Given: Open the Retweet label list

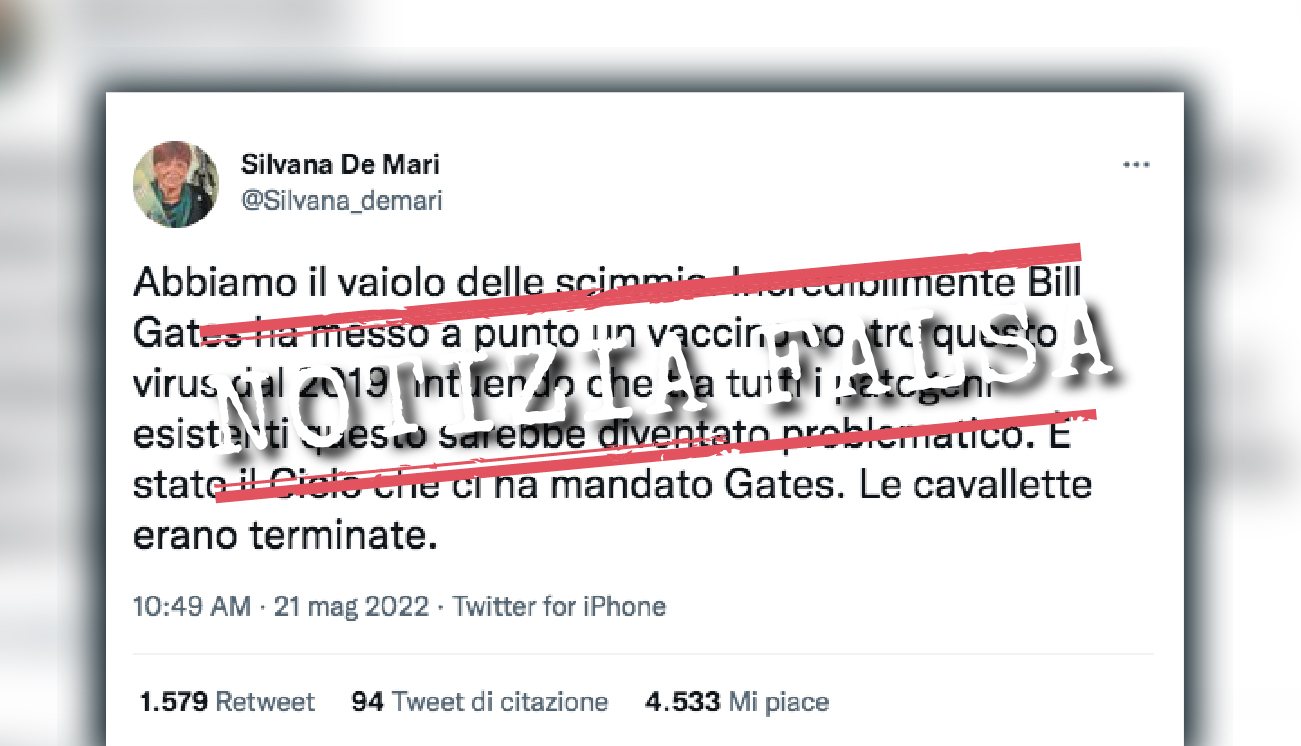Looking at the screenshot, I should pos(265,702).
